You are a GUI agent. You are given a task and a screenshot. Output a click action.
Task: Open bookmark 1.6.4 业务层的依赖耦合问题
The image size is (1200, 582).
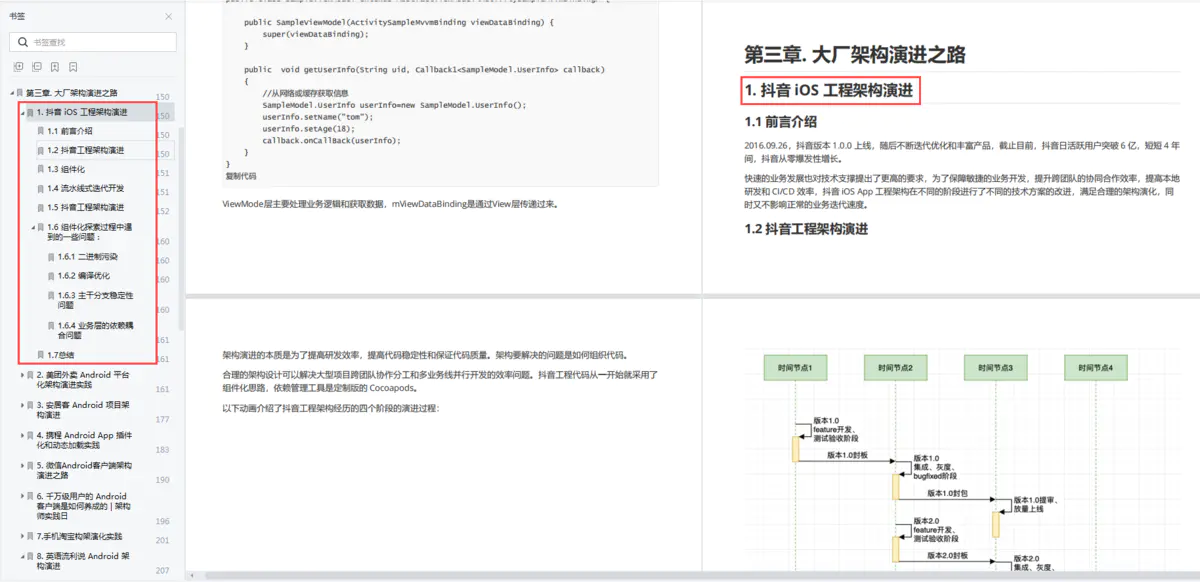96,330
